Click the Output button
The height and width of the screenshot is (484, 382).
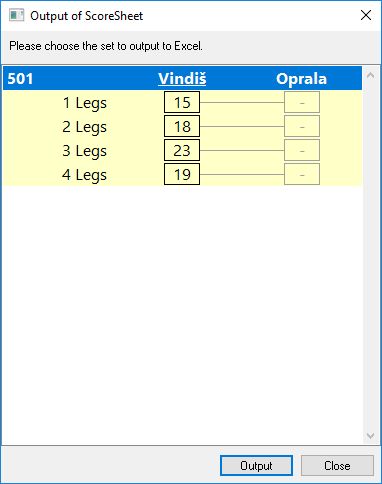click(256, 465)
